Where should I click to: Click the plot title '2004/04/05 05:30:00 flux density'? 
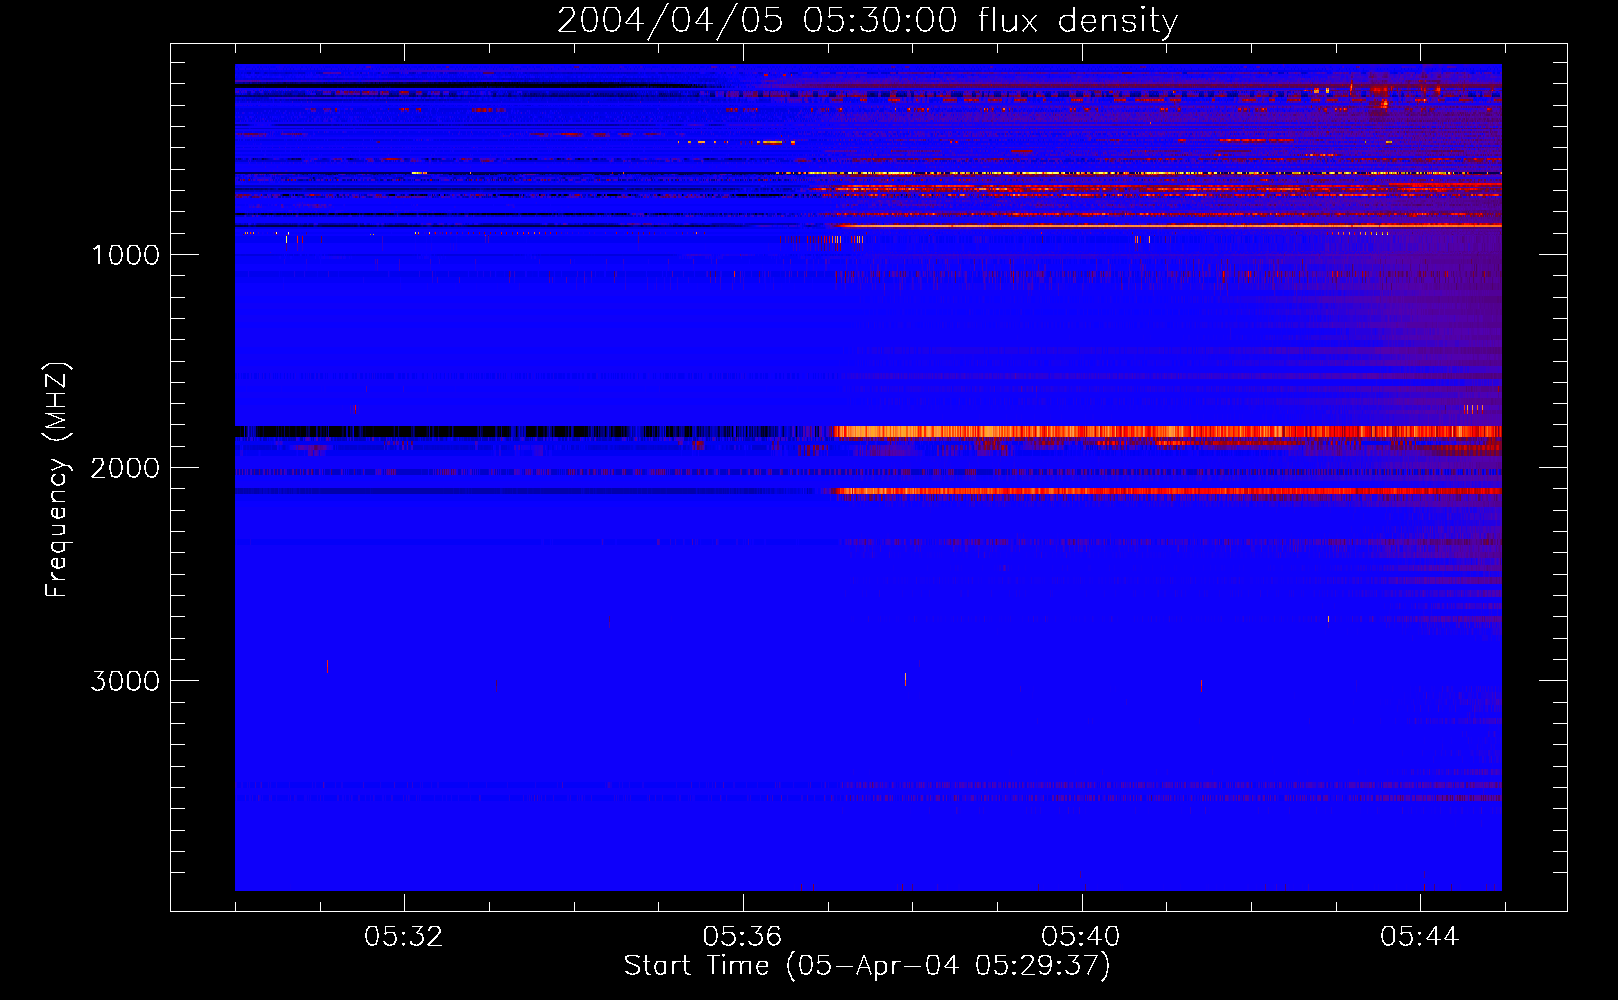pos(867,21)
